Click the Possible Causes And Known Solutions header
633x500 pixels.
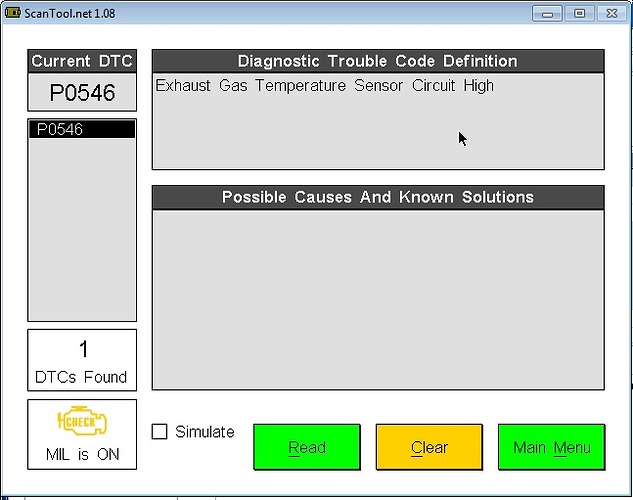[x=378, y=197]
